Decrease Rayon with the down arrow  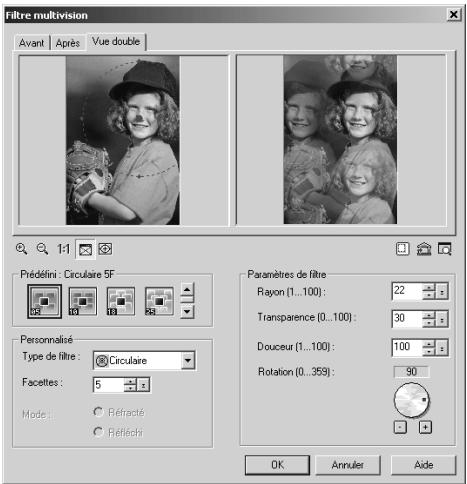pos(429,295)
